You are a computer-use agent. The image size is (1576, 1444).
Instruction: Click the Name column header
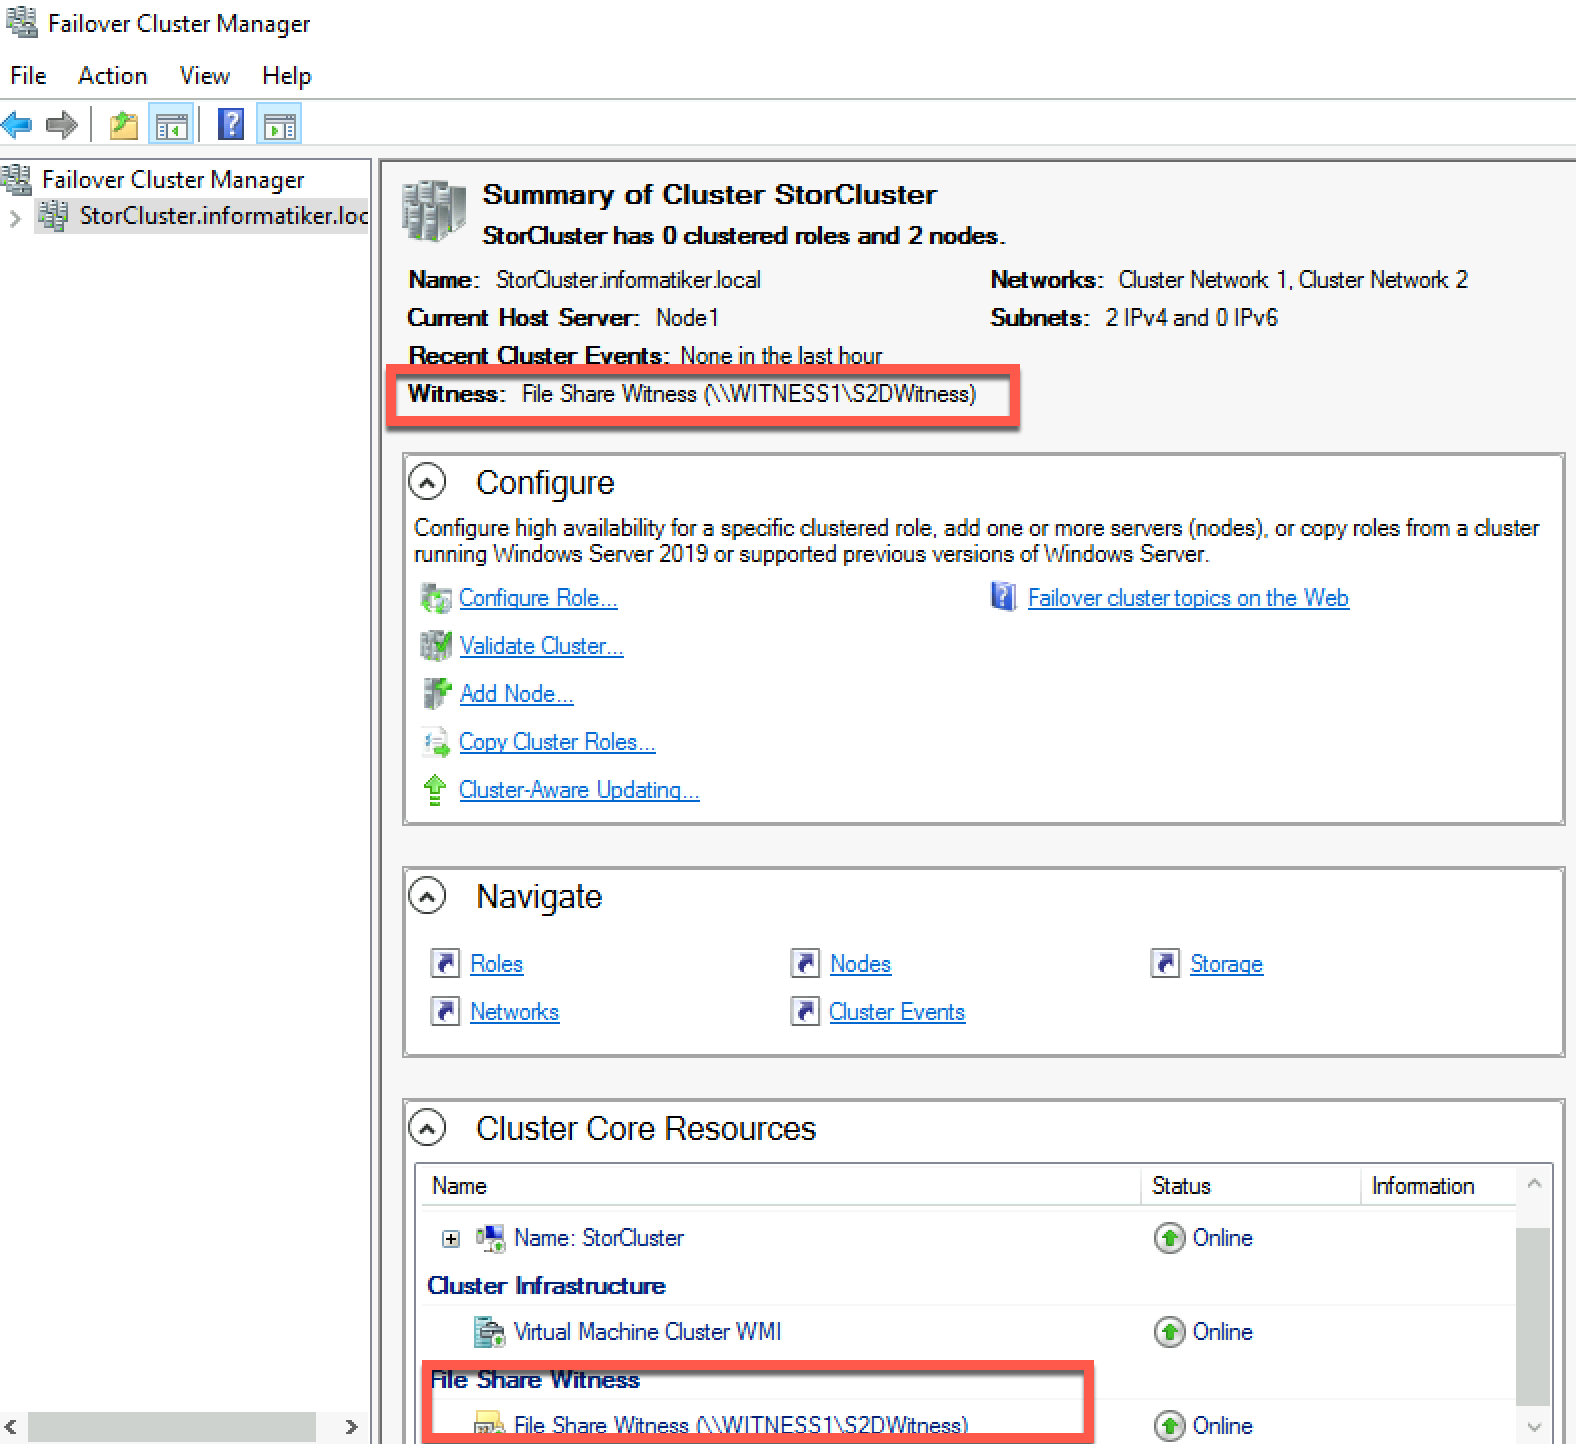pyautogui.click(x=780, y=1186)
